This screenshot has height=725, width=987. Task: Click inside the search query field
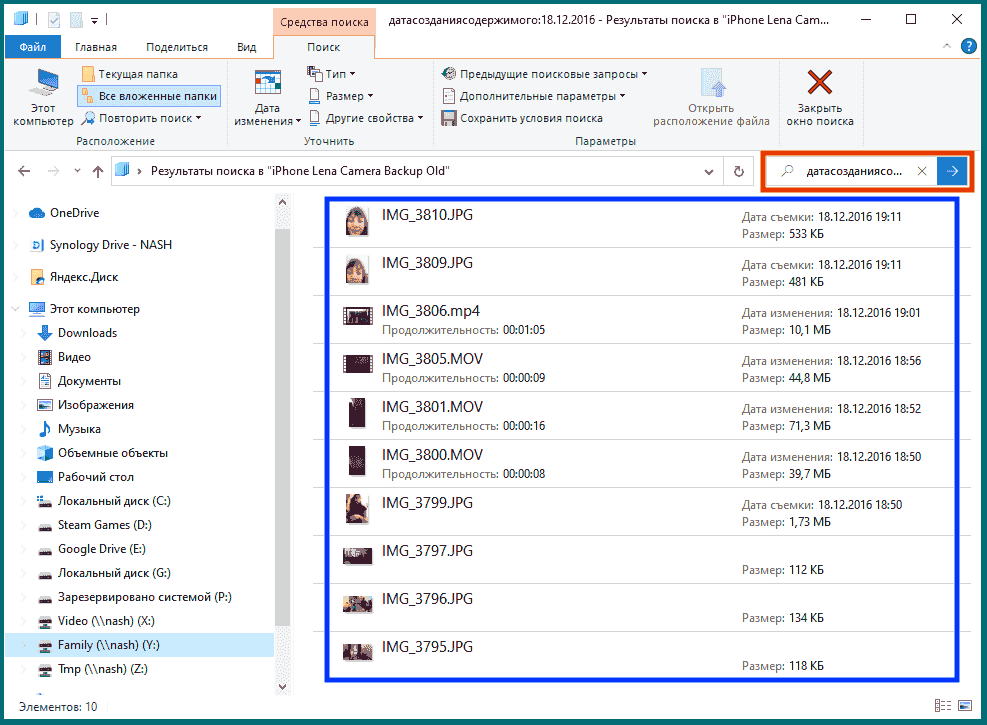click(x=853, y=171)
